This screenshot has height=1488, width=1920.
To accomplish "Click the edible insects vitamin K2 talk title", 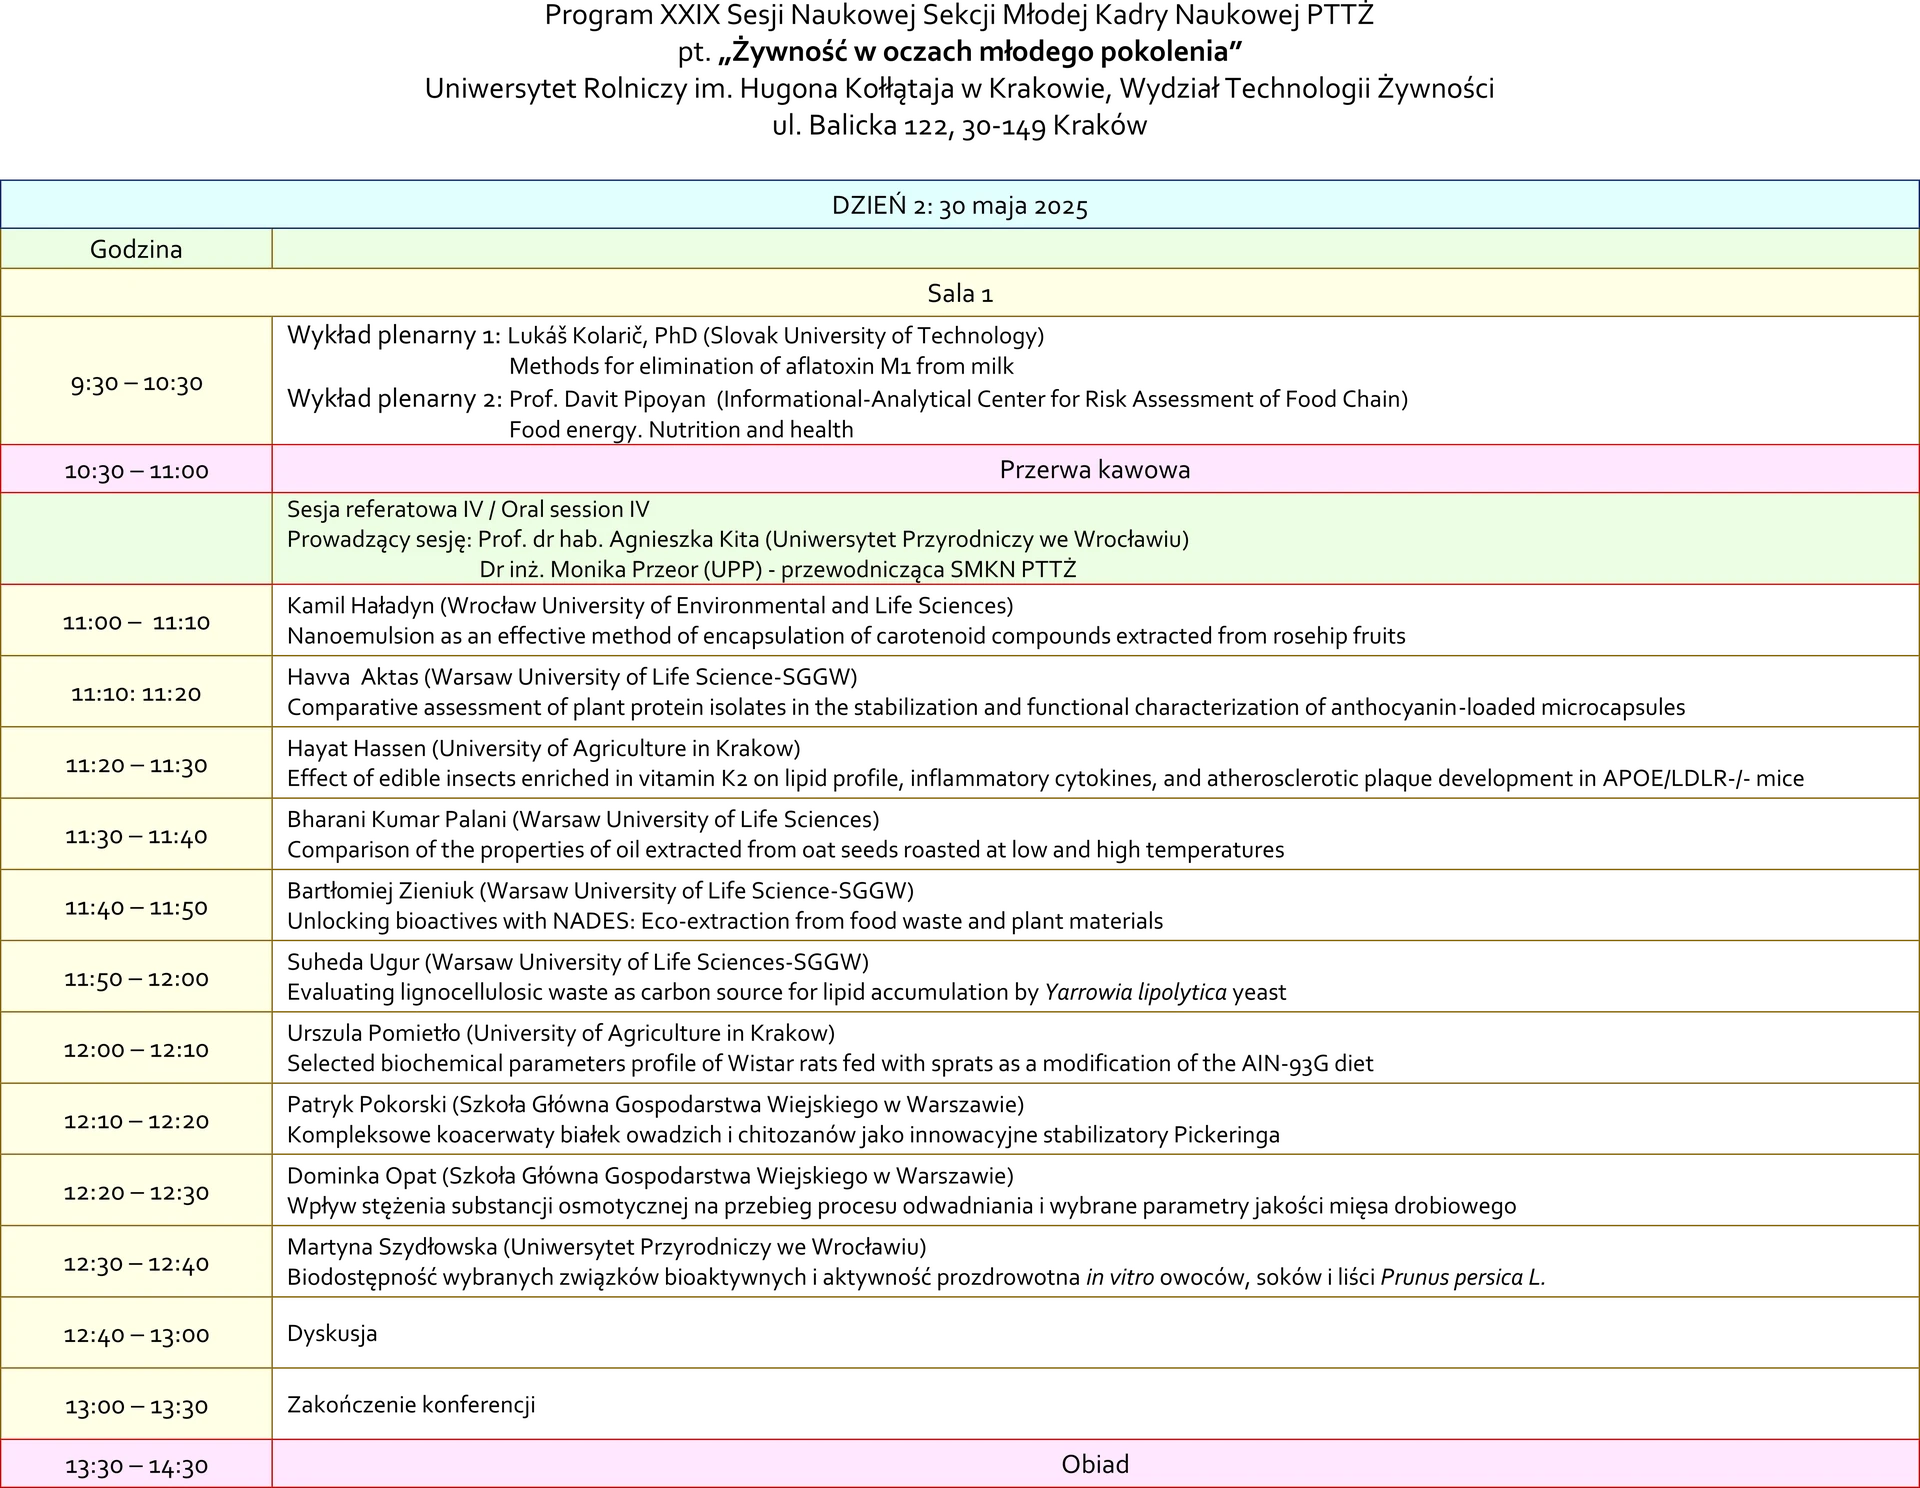I will pos(1045,778).
